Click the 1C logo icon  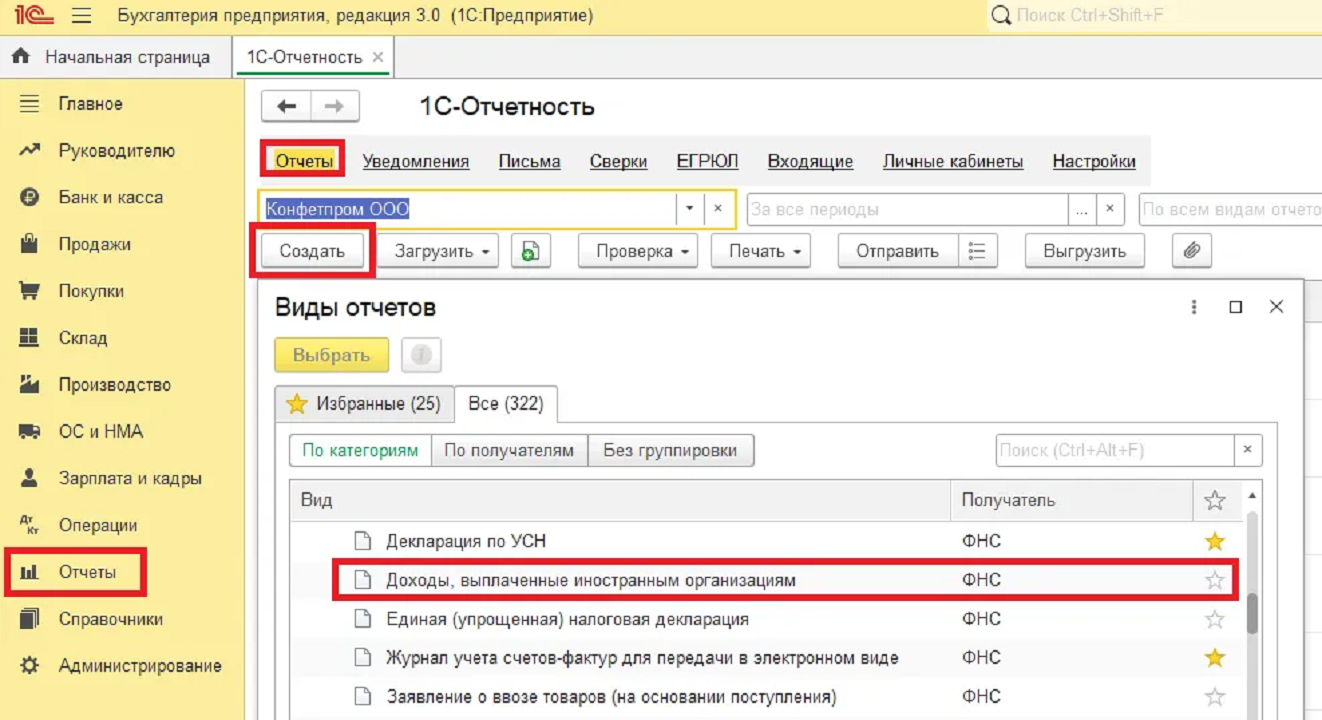coord(34,16)
